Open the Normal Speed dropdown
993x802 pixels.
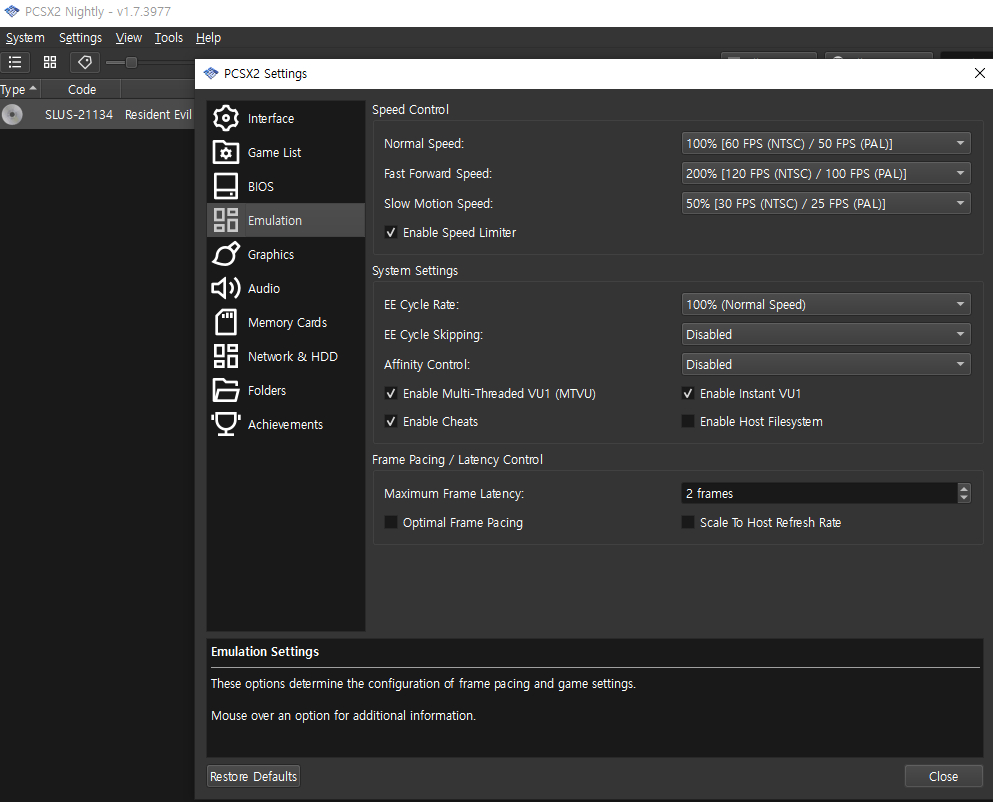[x=826, y=143]
